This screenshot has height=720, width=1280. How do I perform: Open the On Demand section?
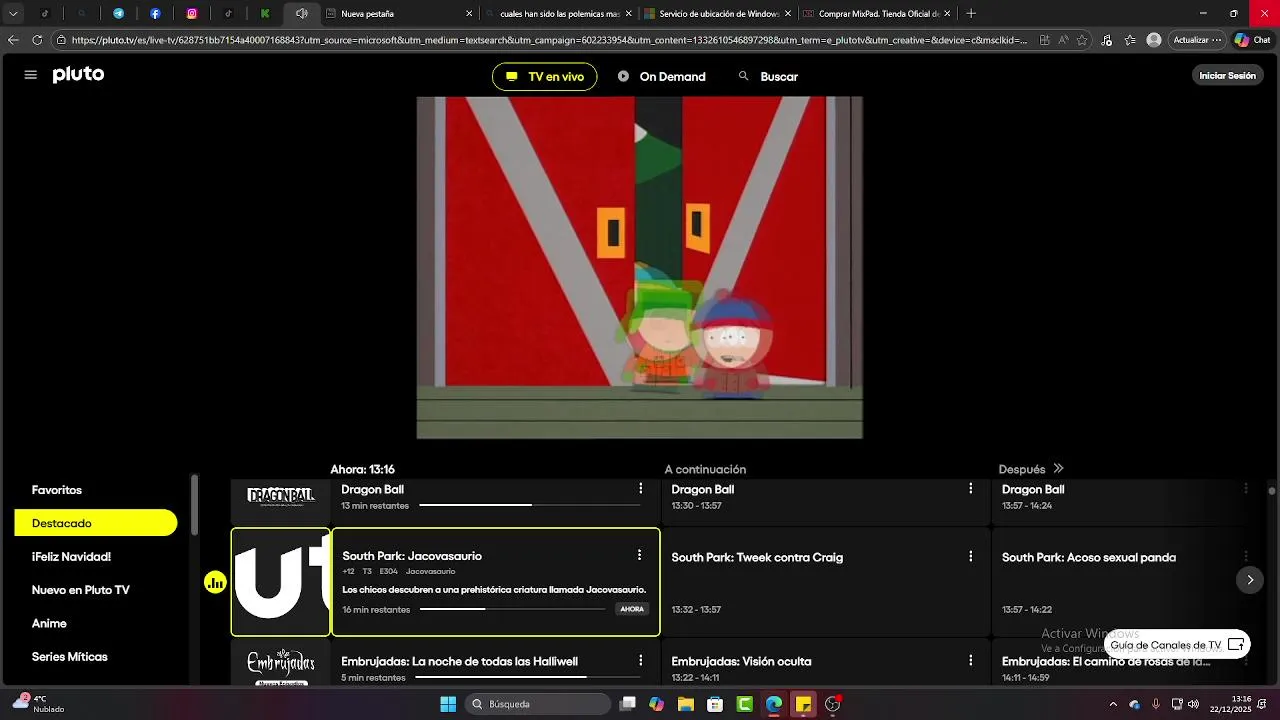point(662,76)
